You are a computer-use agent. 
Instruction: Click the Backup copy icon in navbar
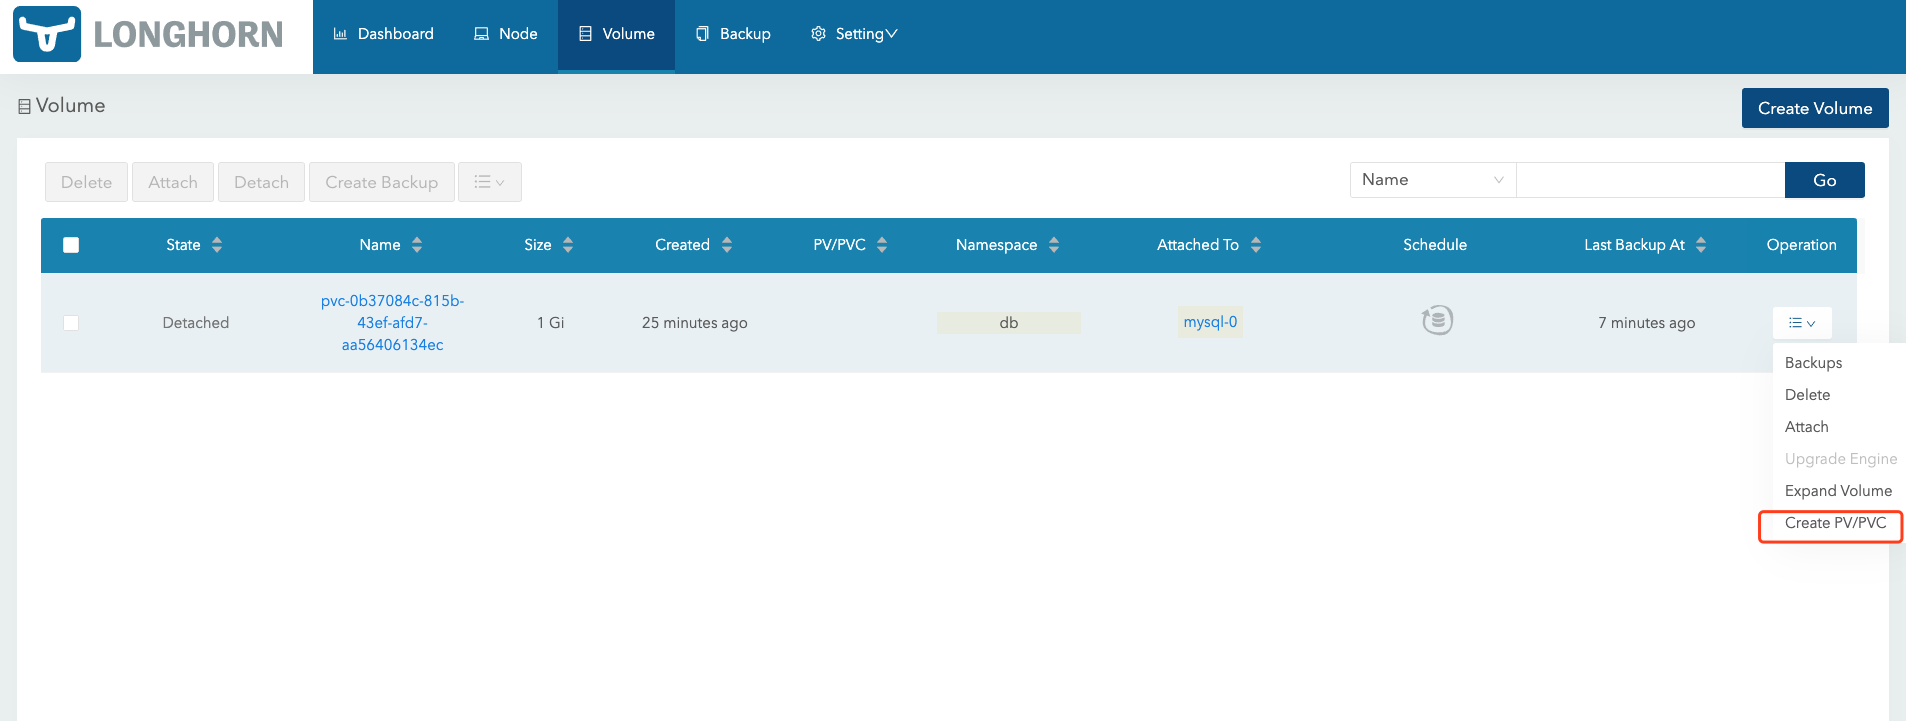click(702, 34)
